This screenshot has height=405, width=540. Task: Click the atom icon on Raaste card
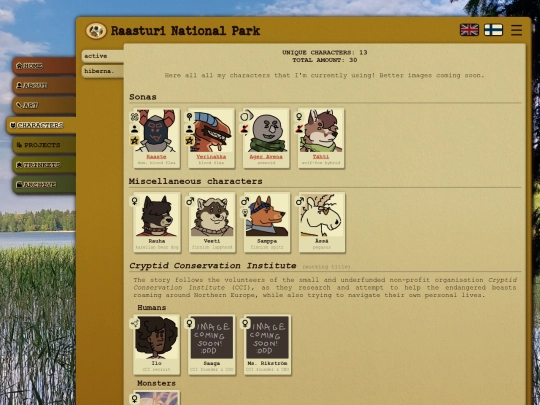(134, 117)
